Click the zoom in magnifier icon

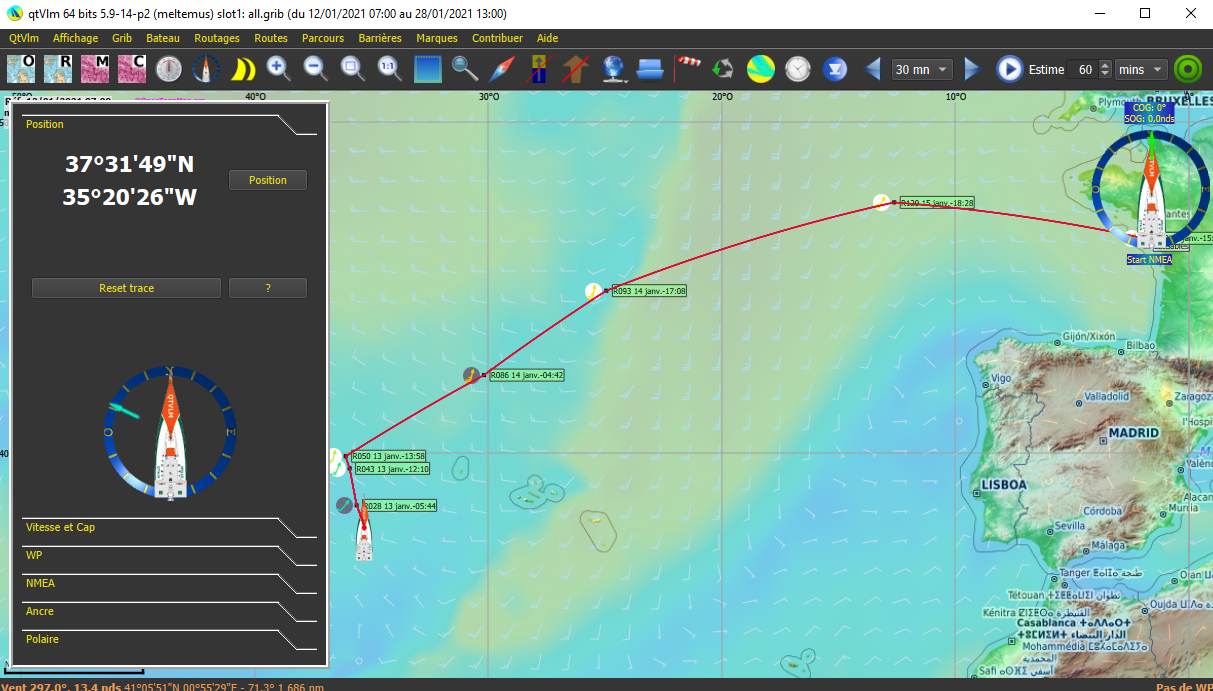coord(279,69)
